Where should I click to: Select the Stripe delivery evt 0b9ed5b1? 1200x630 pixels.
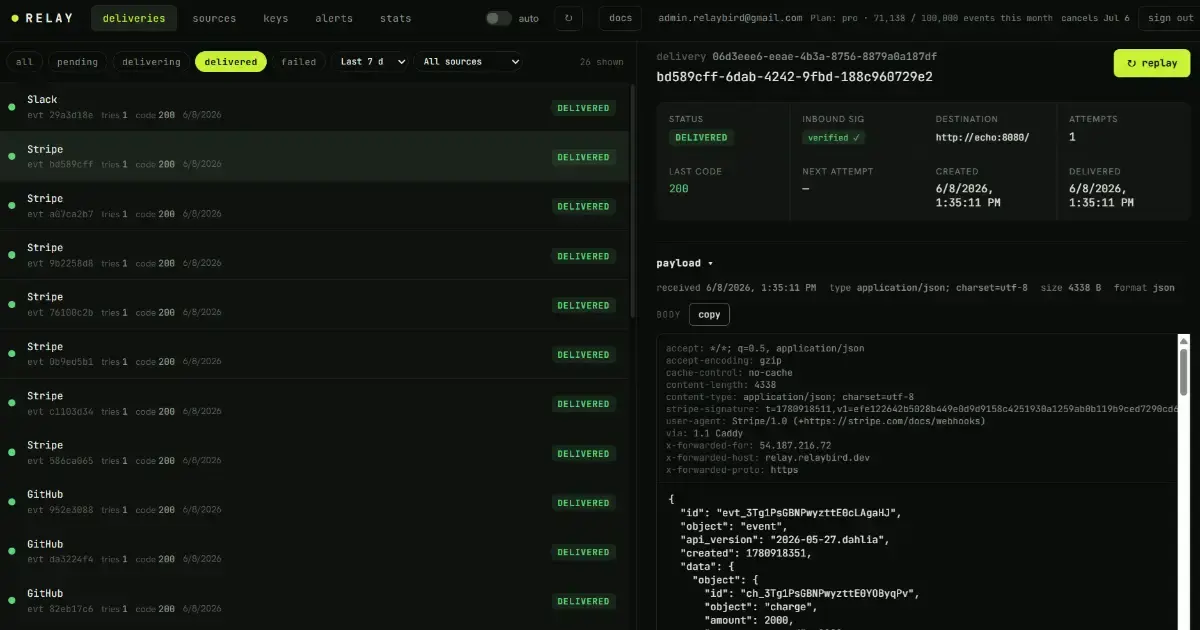[315, 354]
